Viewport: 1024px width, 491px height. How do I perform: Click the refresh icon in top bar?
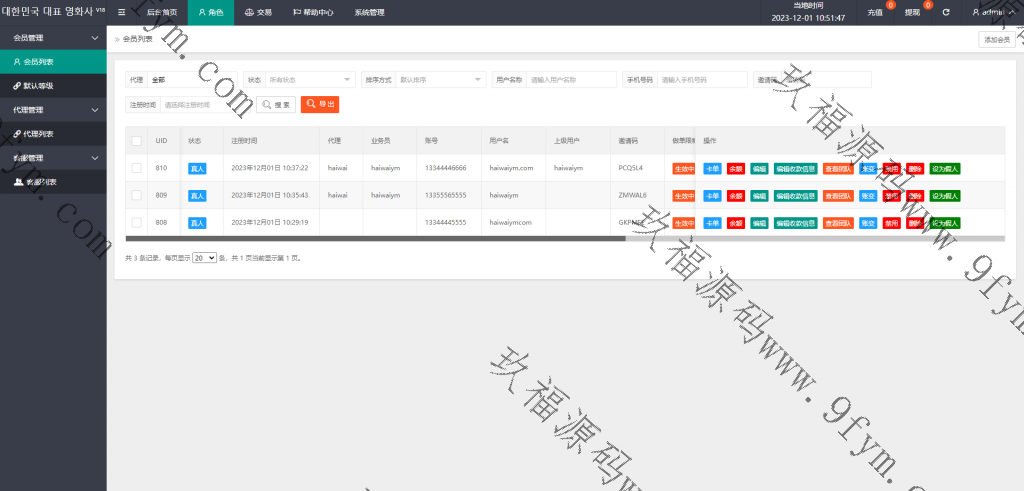946,13
